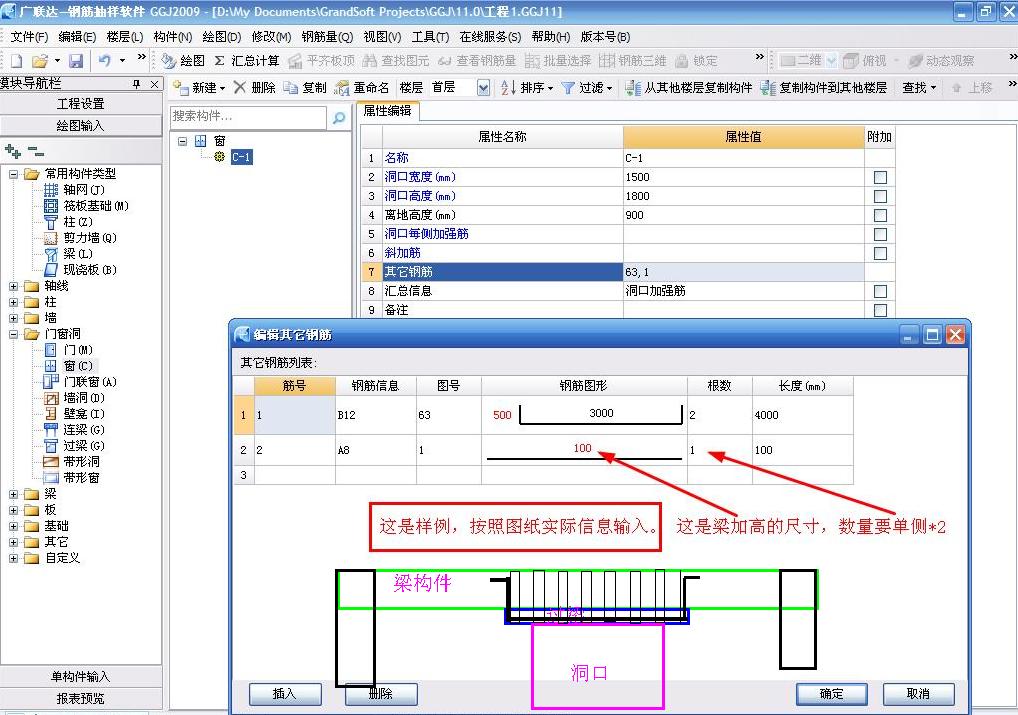The height and width of the screenshot is (715, 1018).
Task: Run 汇总计算 summary calculation
Action: [247, 61]
